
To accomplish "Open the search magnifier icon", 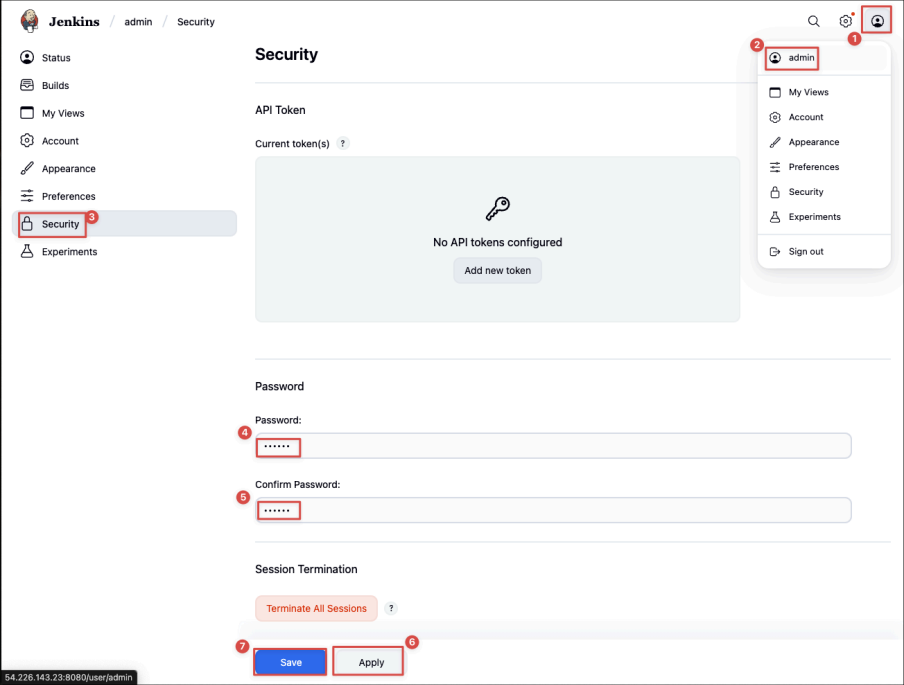I will click(x=813, y=21).
